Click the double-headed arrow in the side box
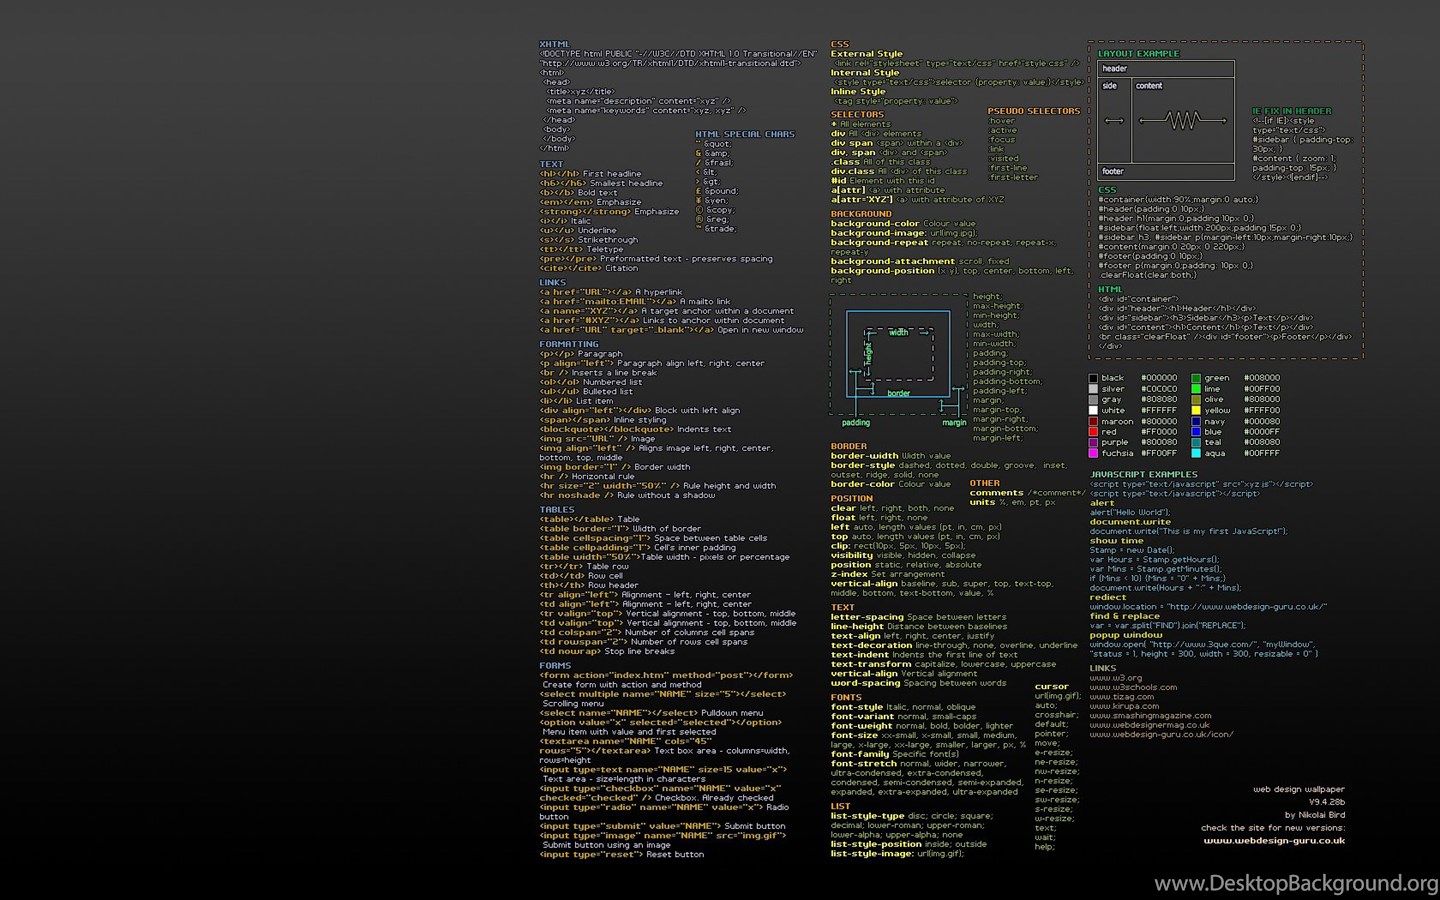Viewport: 1440px width, 900px height. pyautogui.click(x=1114, y=121)
